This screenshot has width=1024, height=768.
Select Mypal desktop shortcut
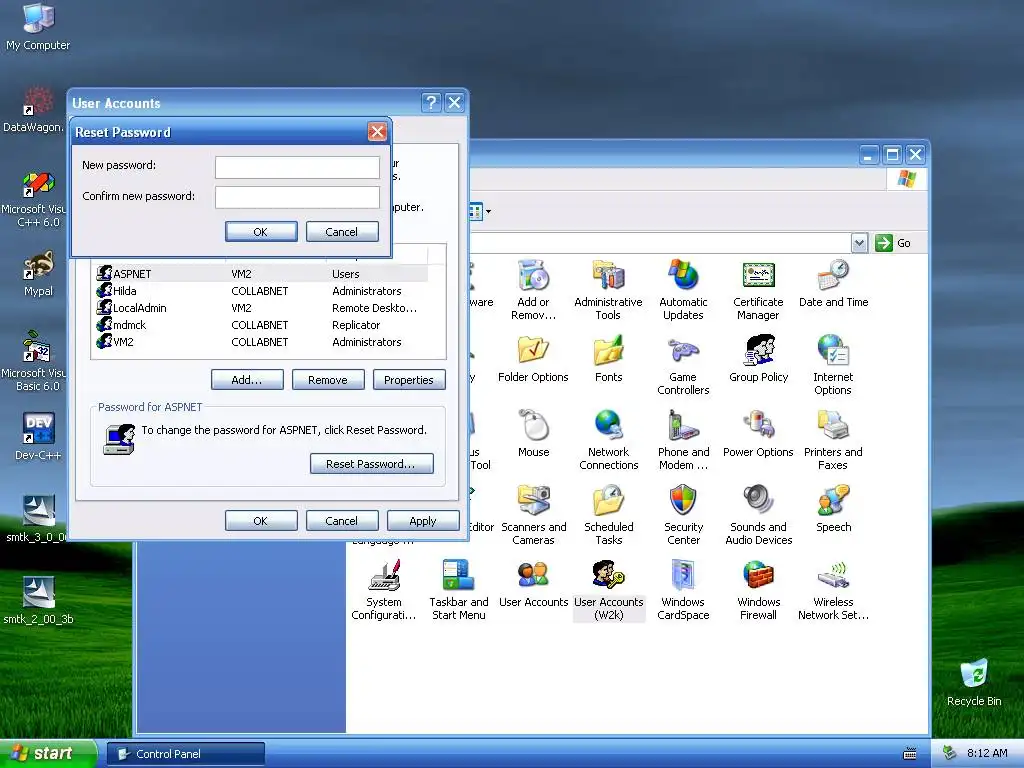(x=38, y=273)
